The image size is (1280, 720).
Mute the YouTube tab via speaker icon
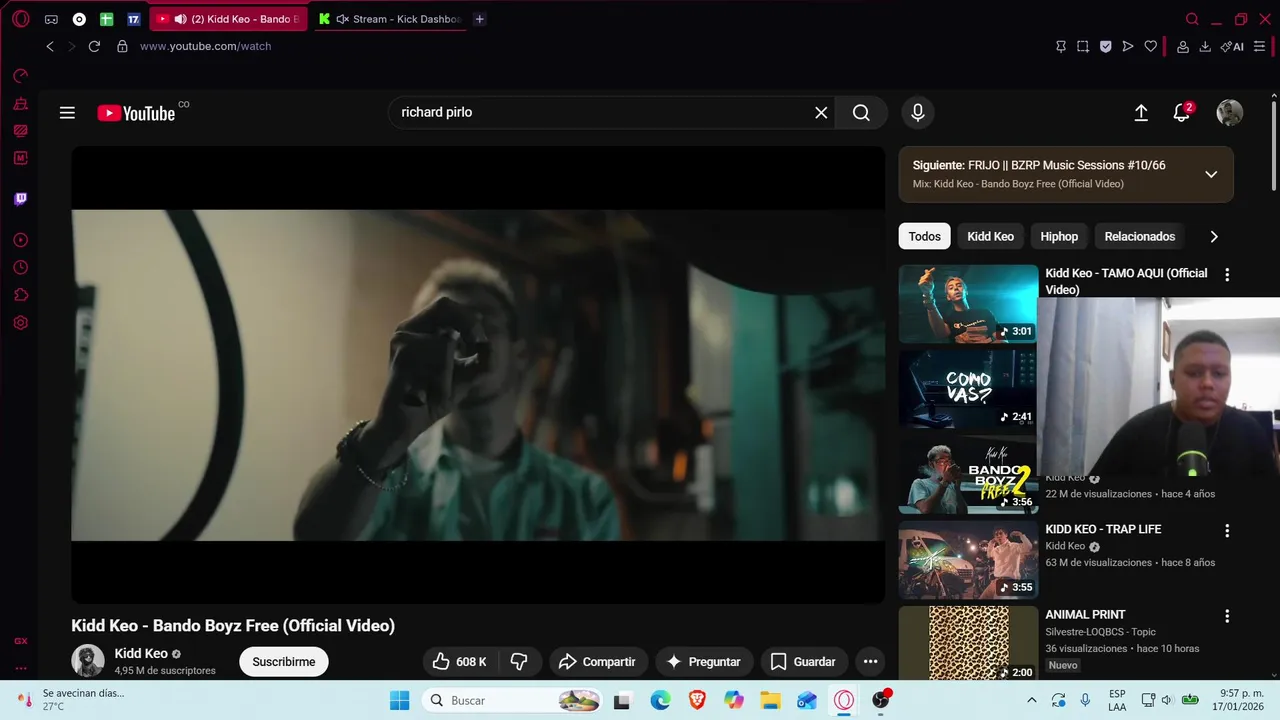(180, 19)
